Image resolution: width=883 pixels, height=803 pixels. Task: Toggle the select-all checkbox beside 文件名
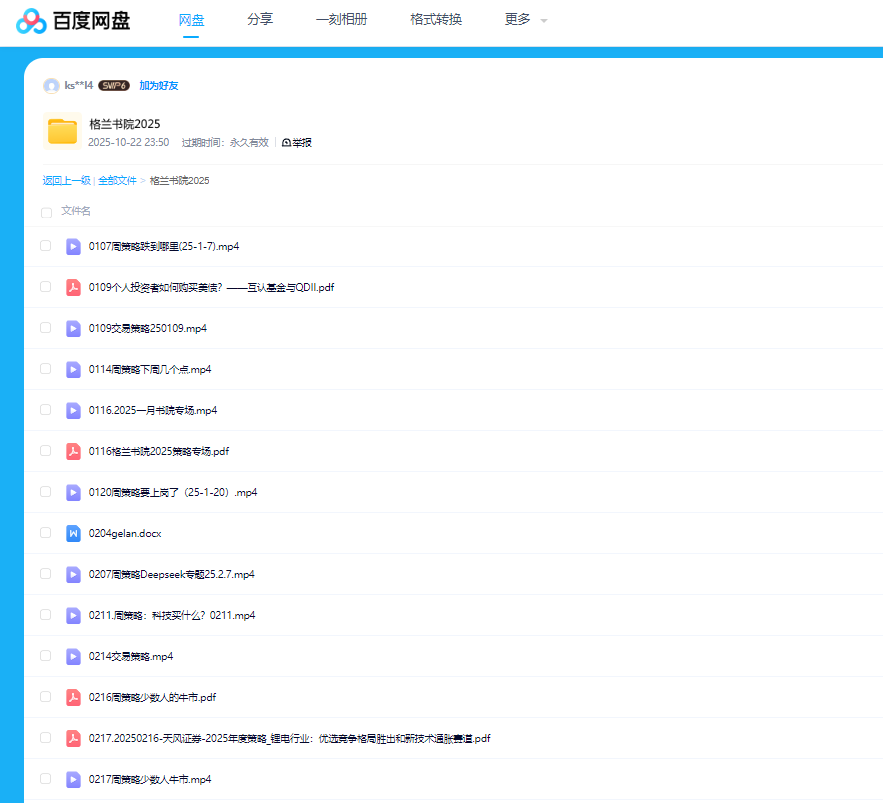click(46, 212)
